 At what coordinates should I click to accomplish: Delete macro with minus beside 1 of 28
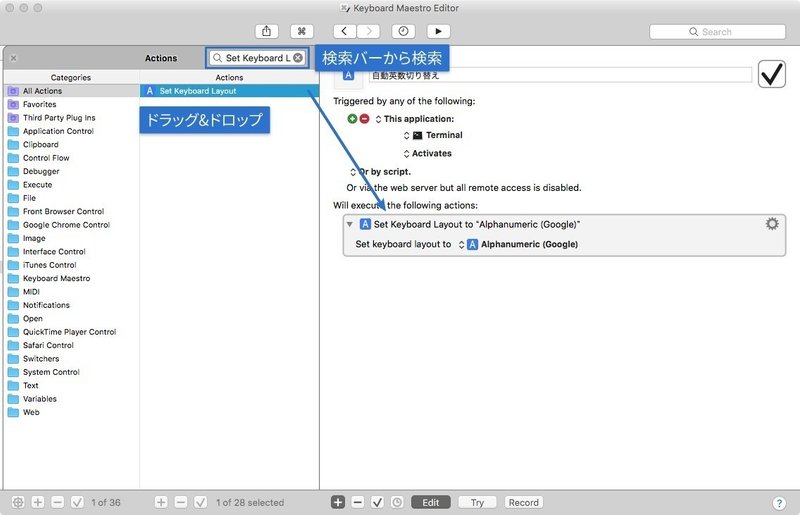tap(181, 502)
